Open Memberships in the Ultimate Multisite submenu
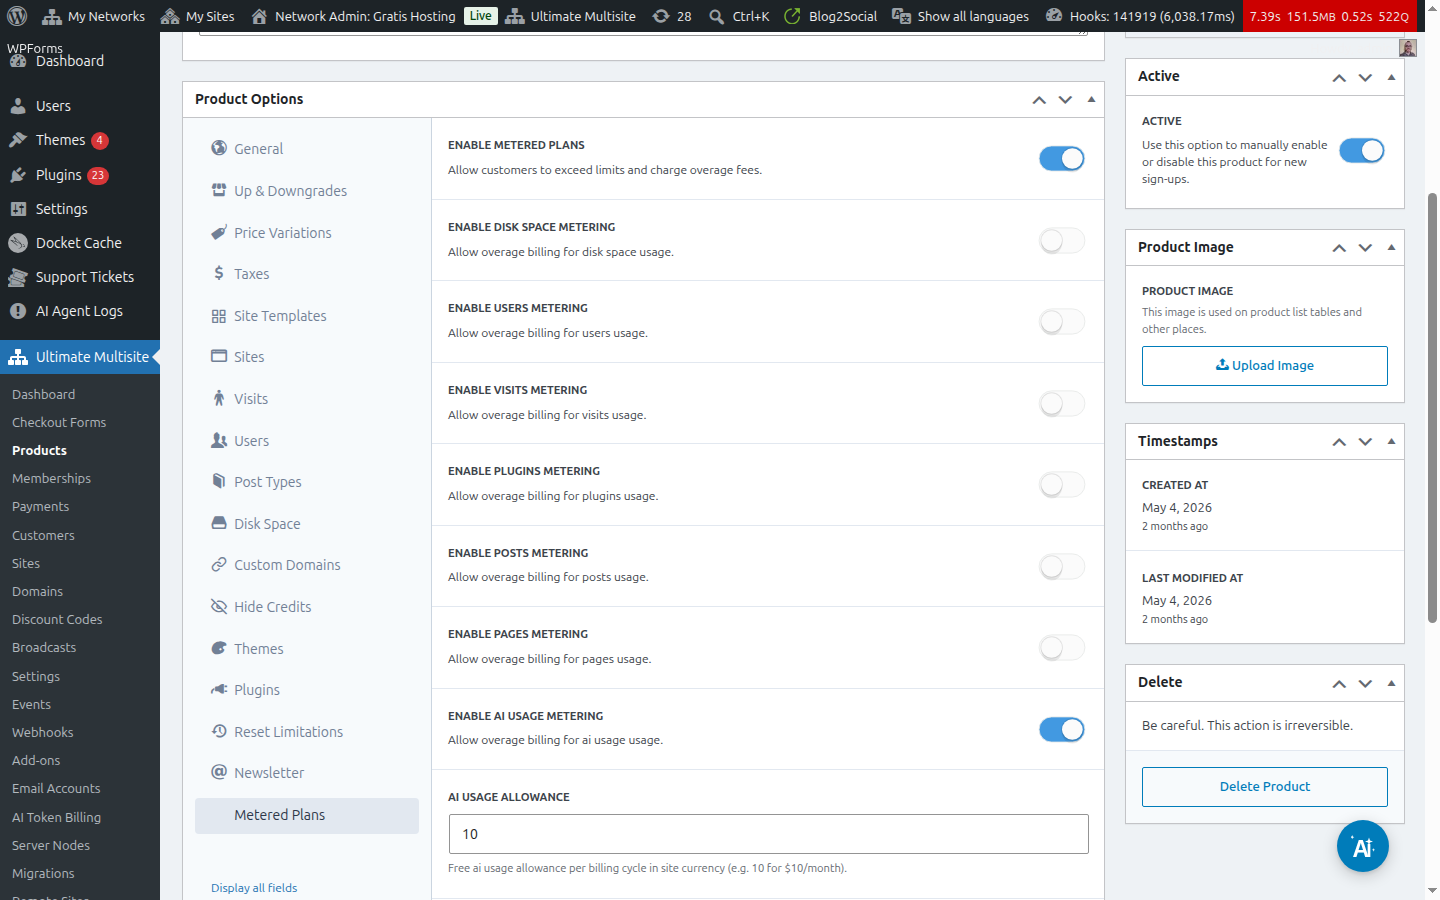Screen dimensions: 1440x900 [x=51, y=479]
